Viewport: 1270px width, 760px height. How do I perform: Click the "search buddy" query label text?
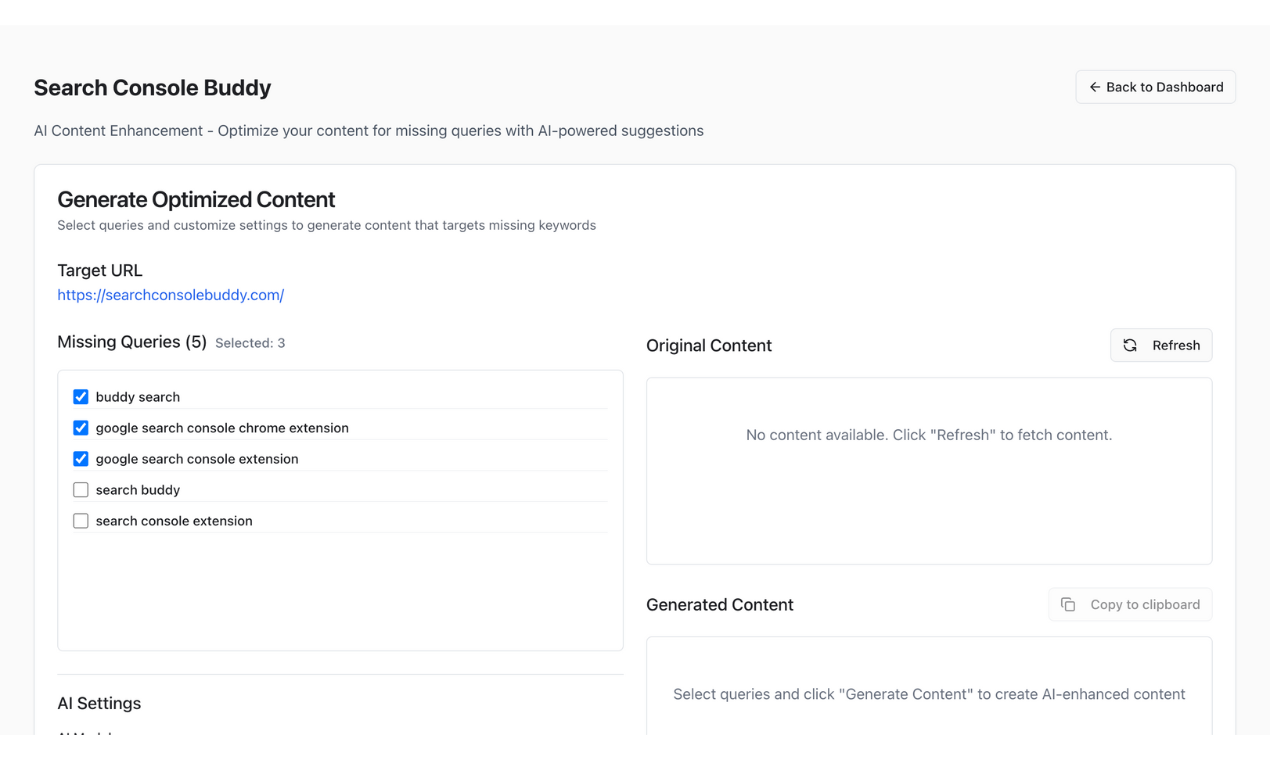click(x=138, y=490)
